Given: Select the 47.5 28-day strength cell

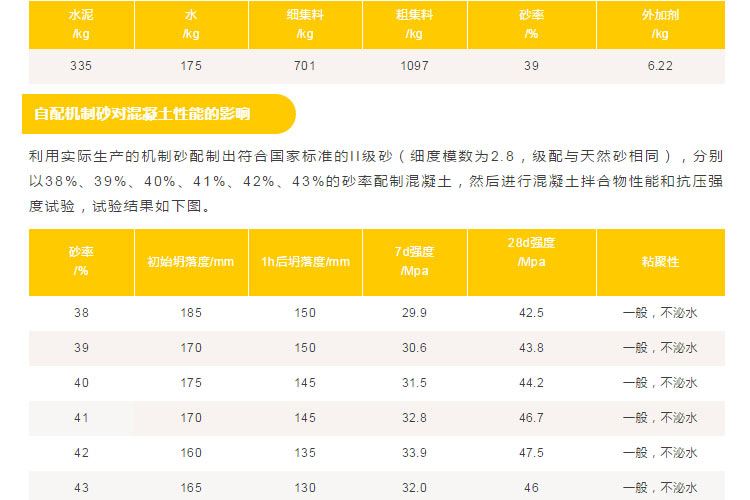Looking at the screenshot, I should tap(532, 453).
